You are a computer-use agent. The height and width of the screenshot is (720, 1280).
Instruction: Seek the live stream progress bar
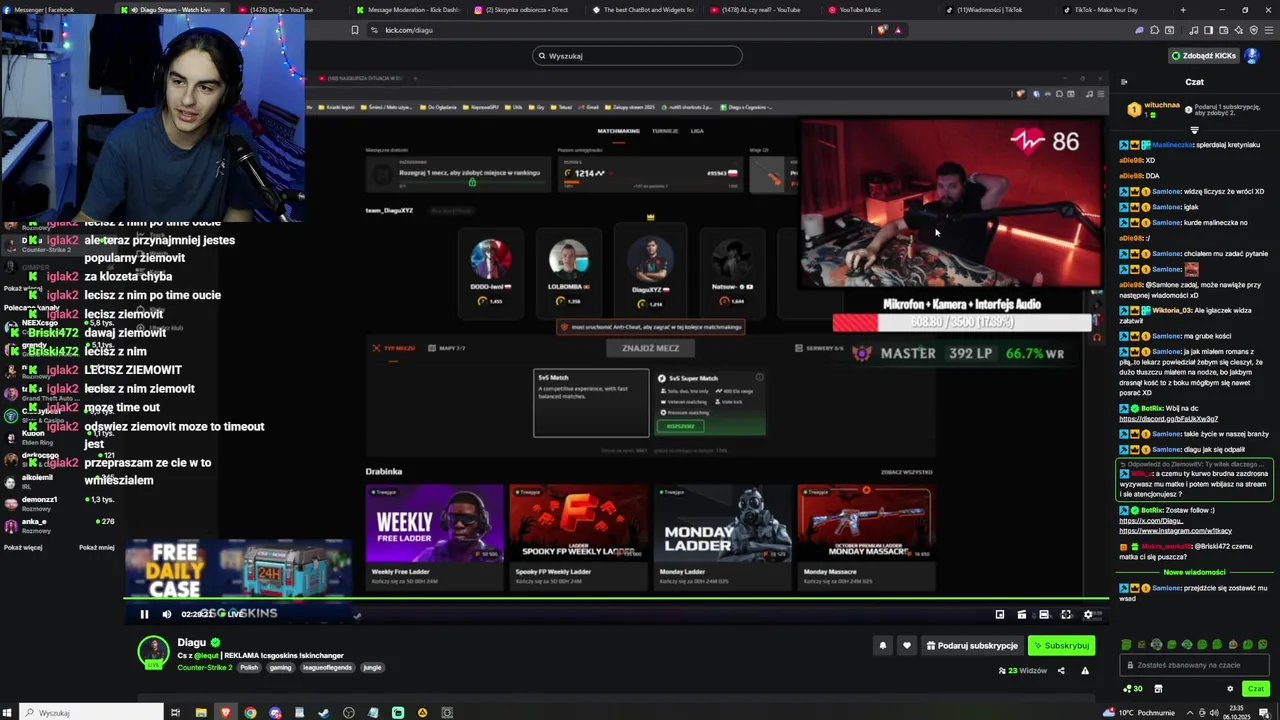pyautogui.click(x=616, y=599)
